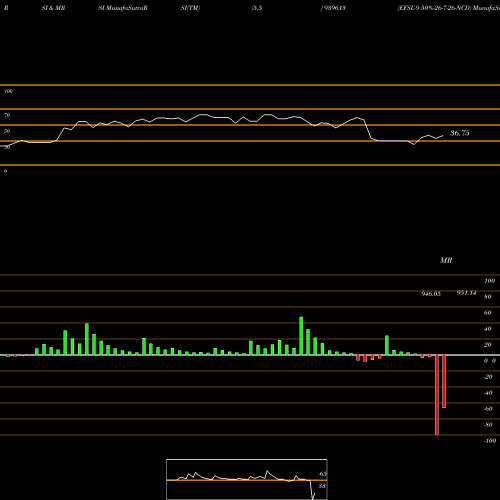The height and width of the screenshot is (500, 500).
Task: Click the shorter red bar reaching -60
Action: 444,381
